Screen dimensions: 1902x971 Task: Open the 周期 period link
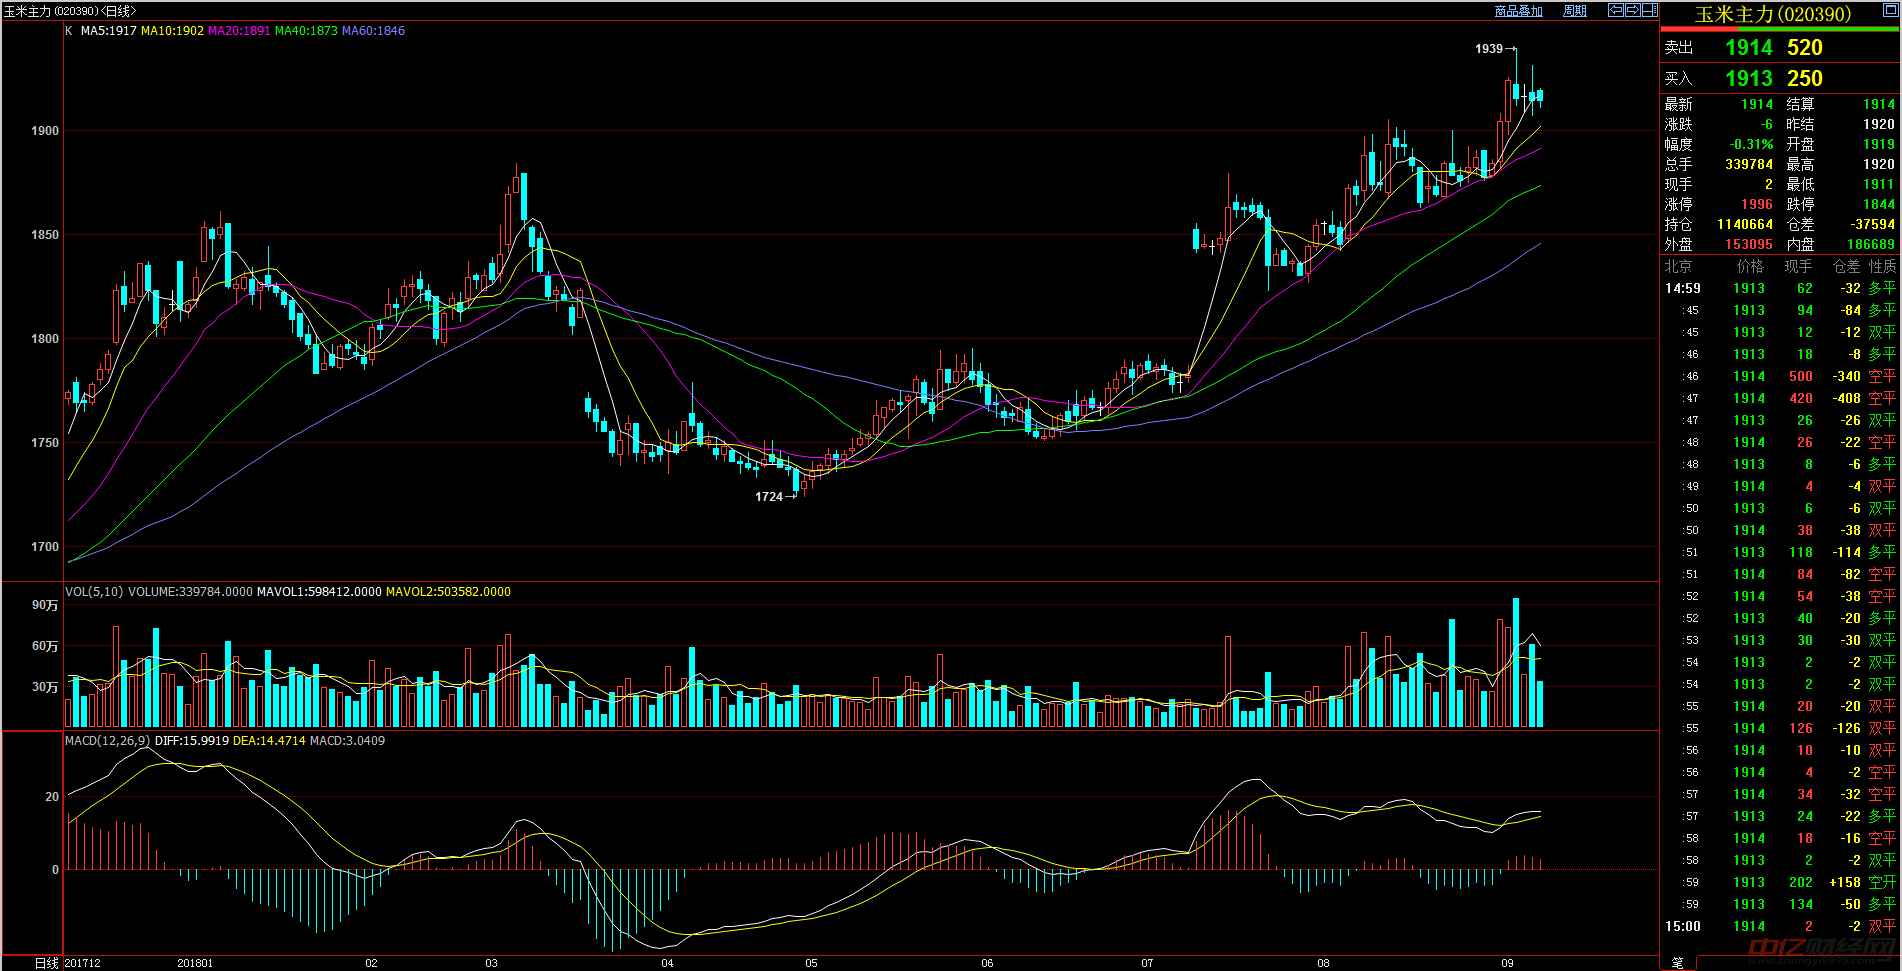point(1575,11)
